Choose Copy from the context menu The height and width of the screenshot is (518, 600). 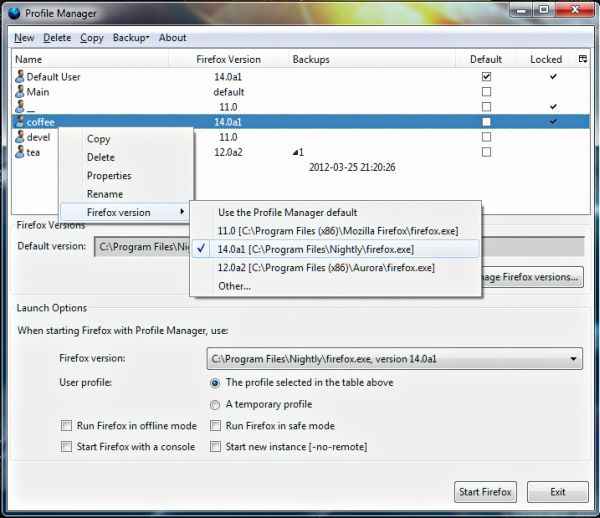click(x=99, y=139)
